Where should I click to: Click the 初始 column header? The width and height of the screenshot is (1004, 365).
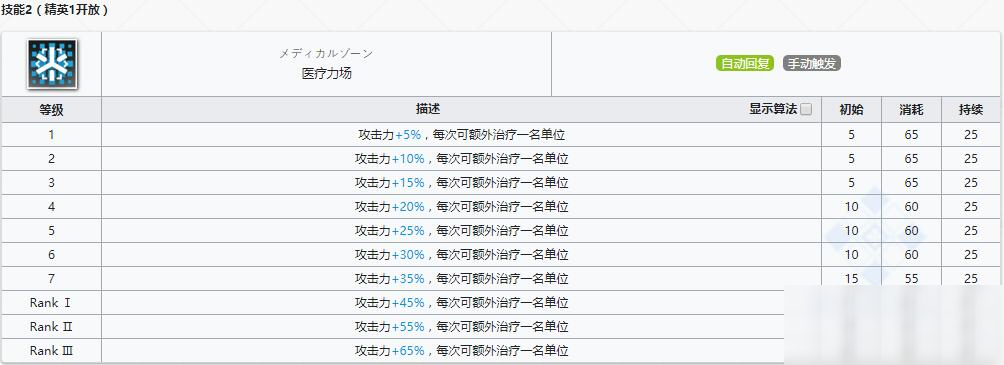[851, 110]
